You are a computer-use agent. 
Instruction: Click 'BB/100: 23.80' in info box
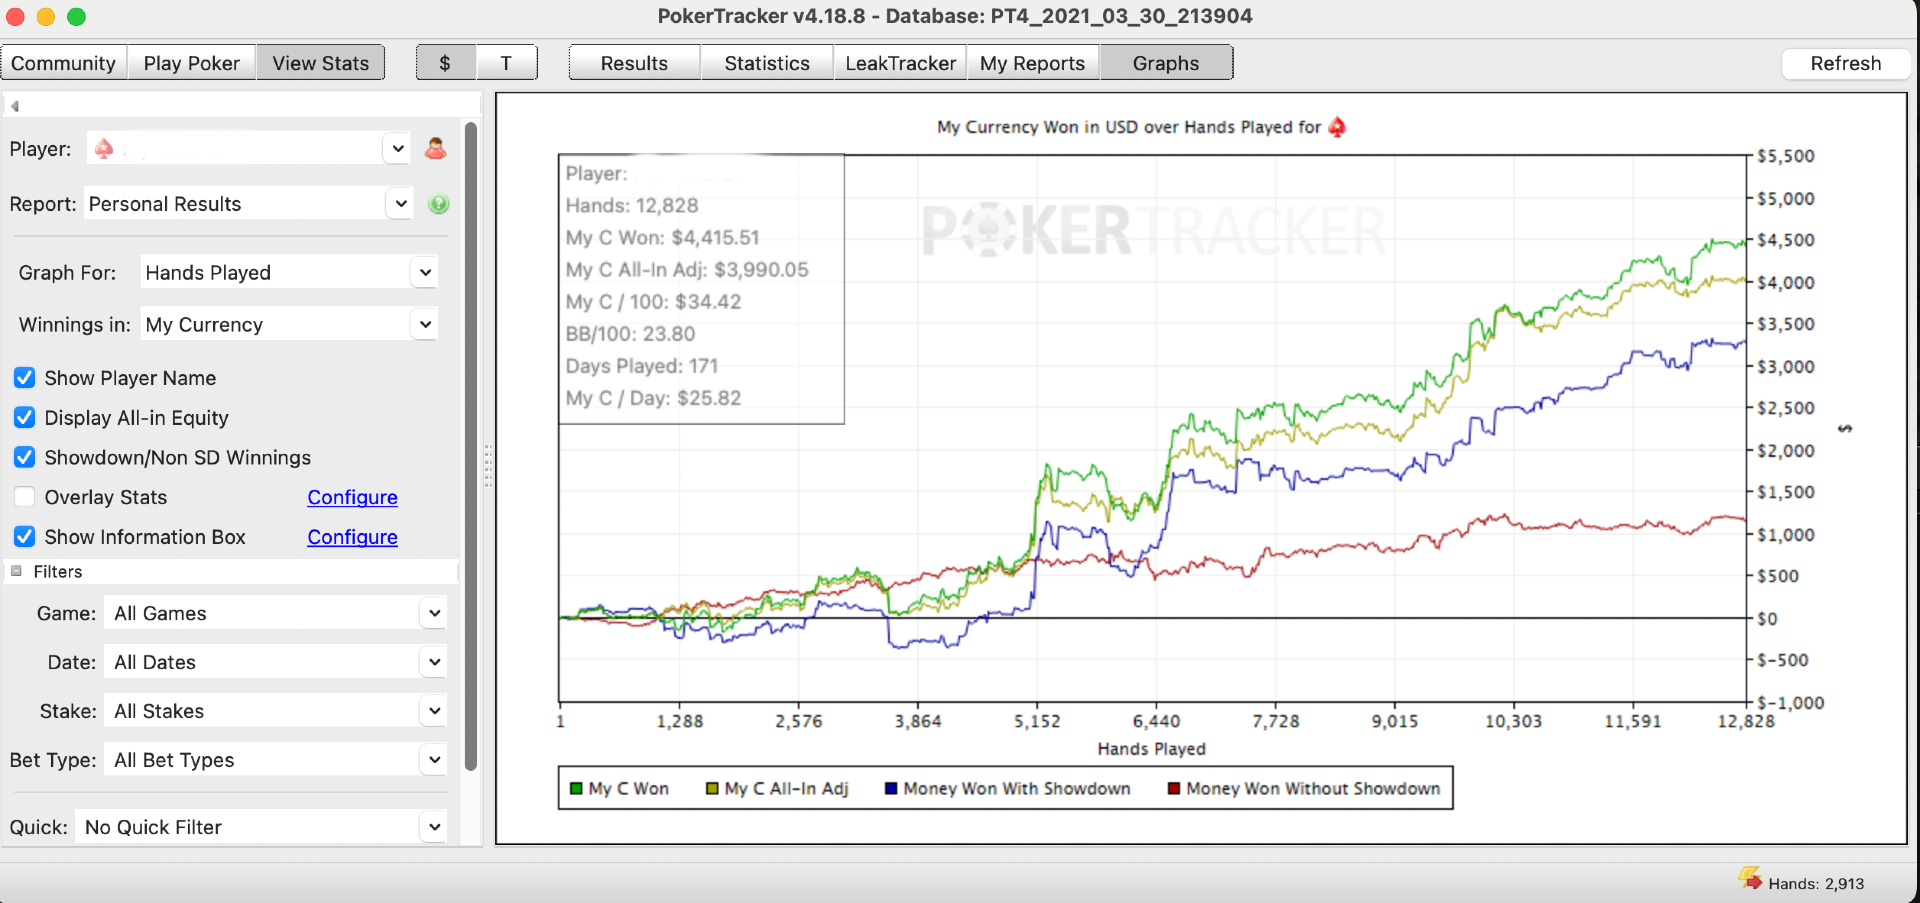630,334
